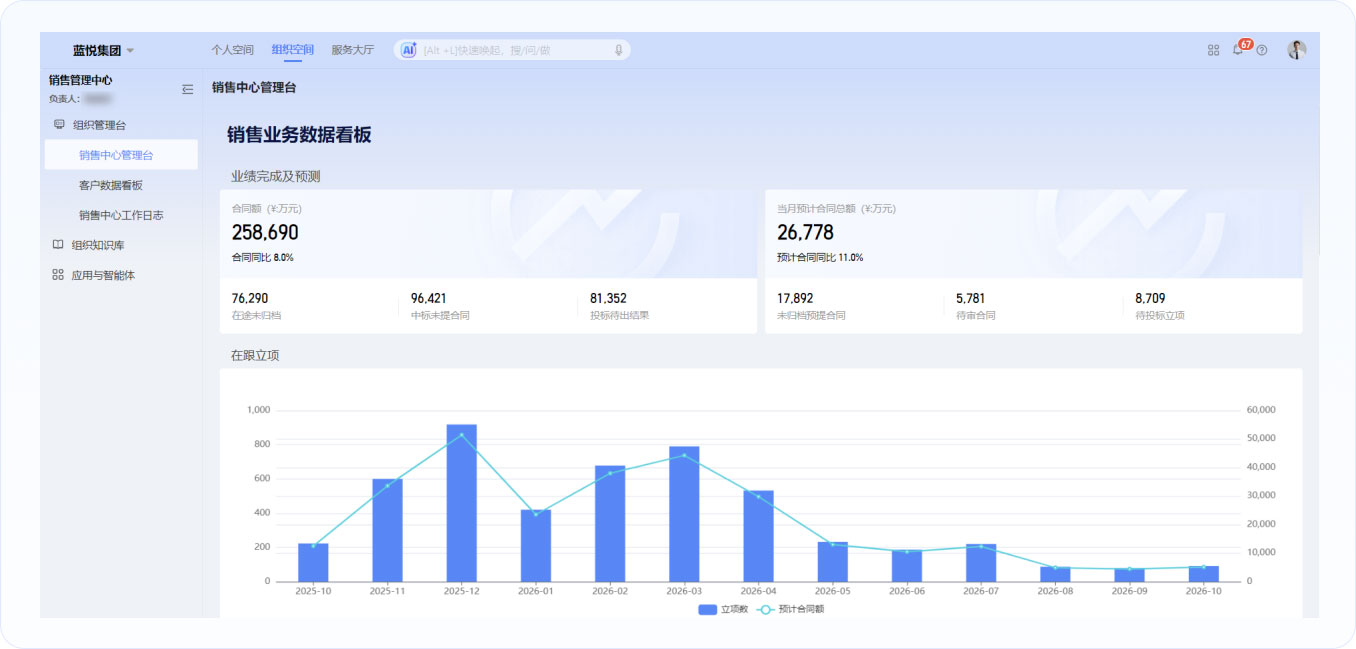Image resolution: width=1356 pixels, height=649 pixels.
Task: Collapse the 组织管理台 sidebar group
Action: [x=99, y=125]
